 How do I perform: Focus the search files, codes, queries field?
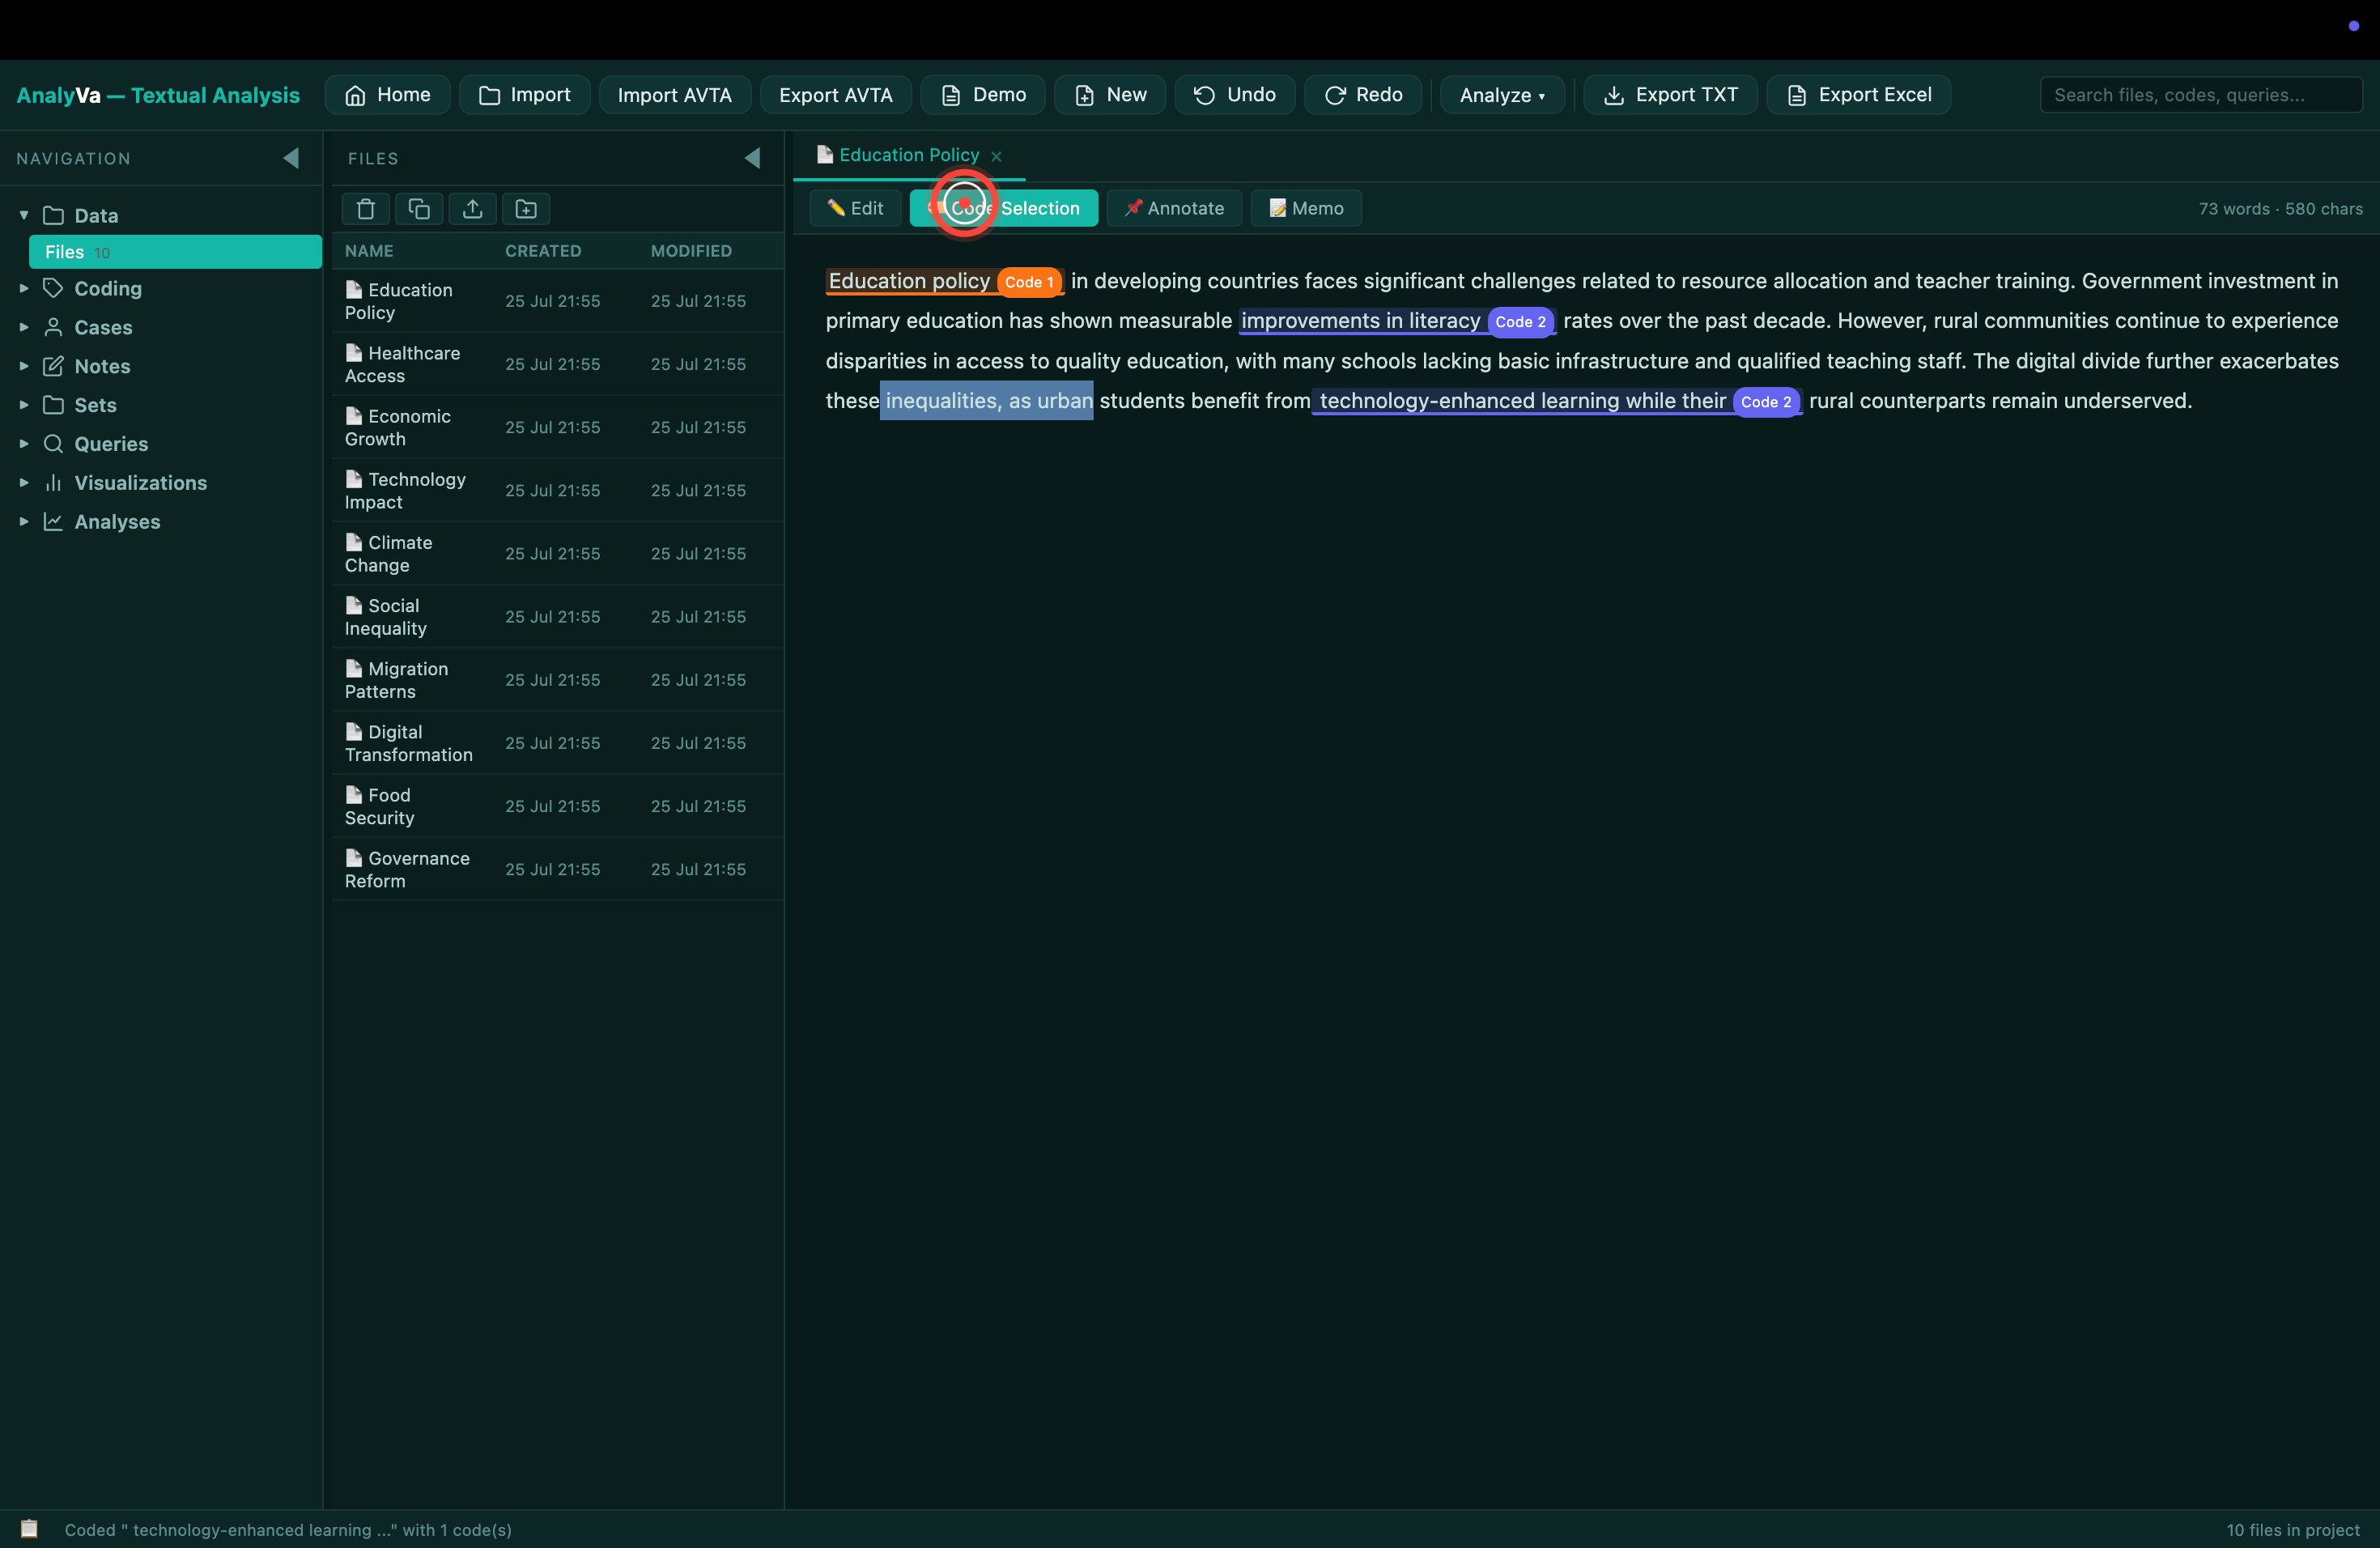(x=2201, y=95)
